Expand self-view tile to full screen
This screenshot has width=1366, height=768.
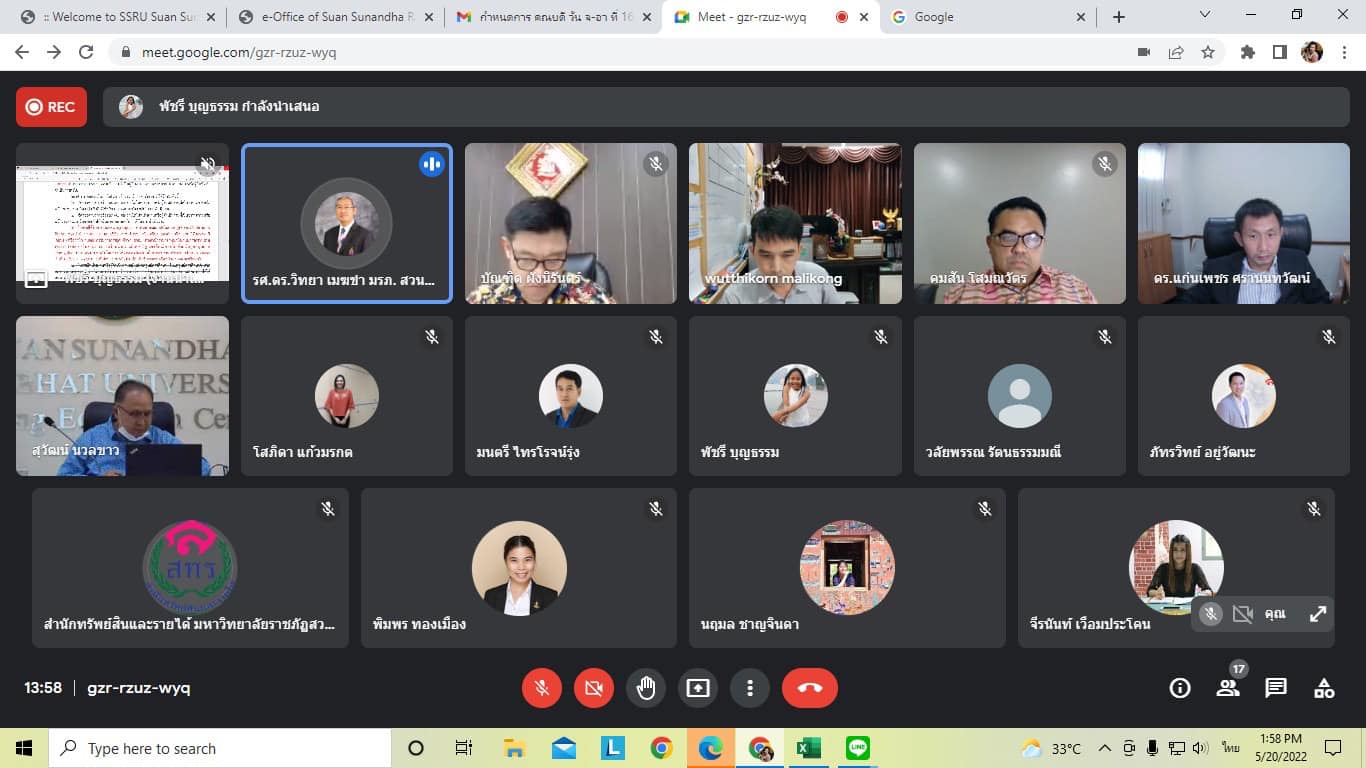(1318, 614)
